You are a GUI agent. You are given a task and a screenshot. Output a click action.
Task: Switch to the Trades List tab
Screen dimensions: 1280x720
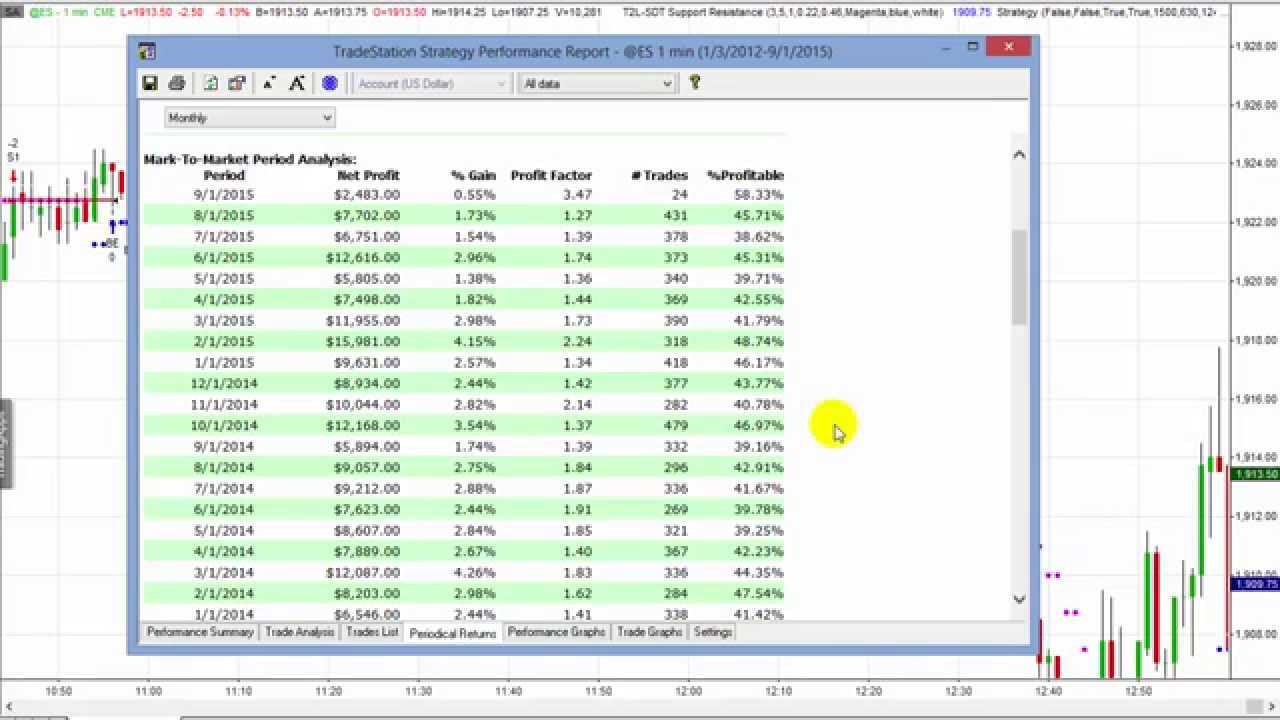tap(372, 632)
